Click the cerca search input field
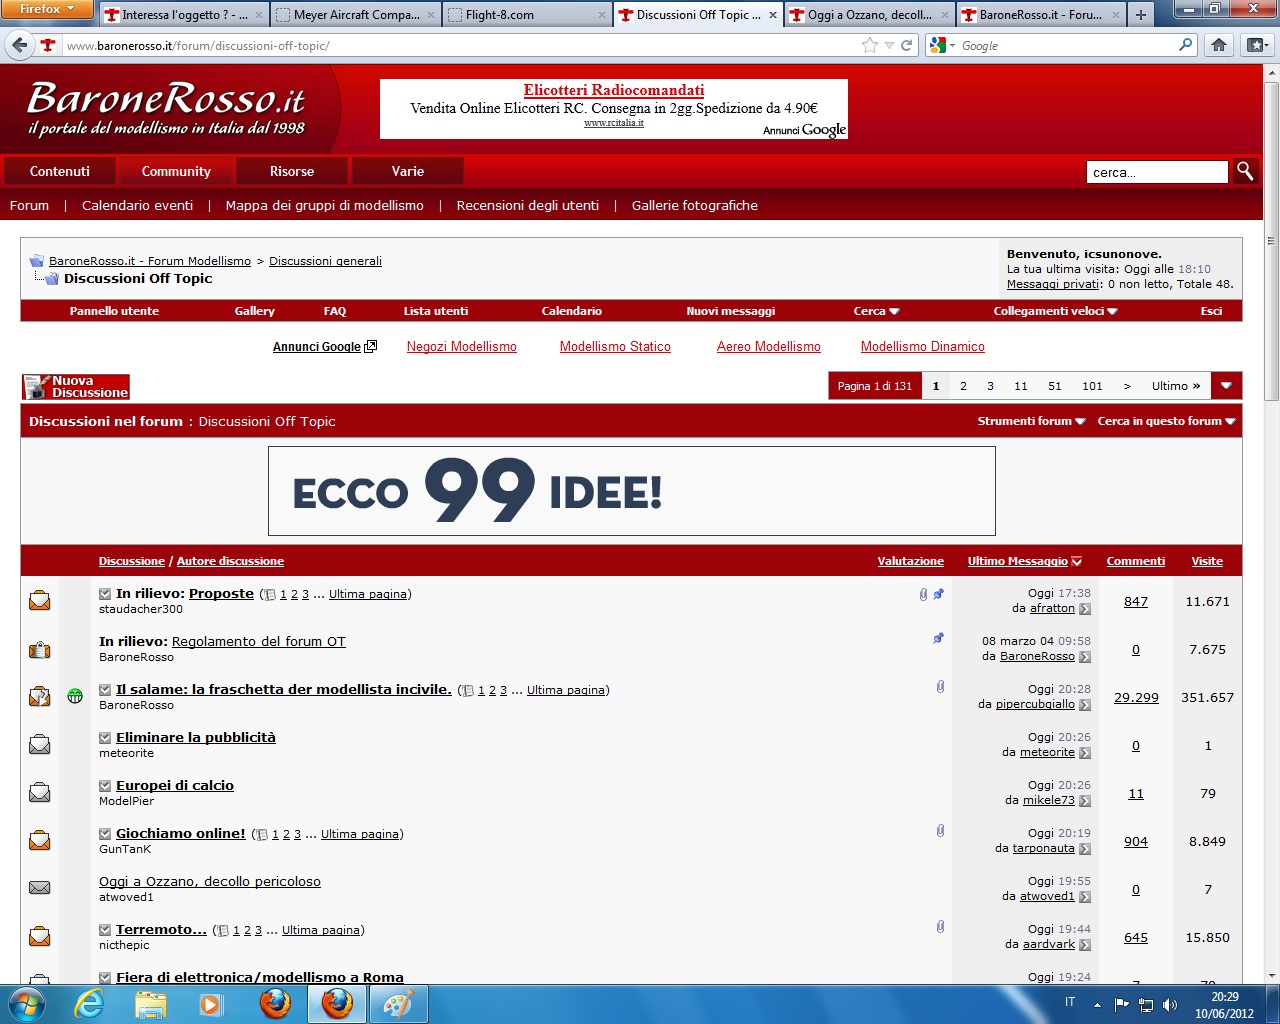Image resolution: width=1280 pixels, height=1024 pixels. 1156,172
